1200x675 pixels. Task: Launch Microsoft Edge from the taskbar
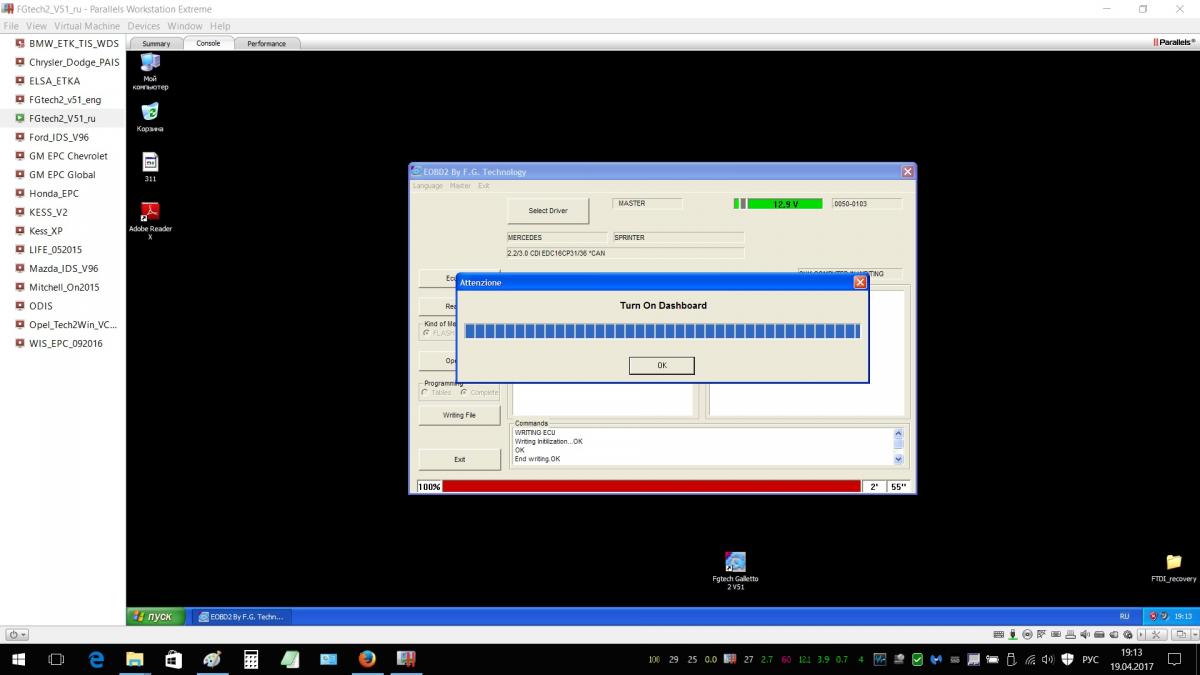[96, 659]
